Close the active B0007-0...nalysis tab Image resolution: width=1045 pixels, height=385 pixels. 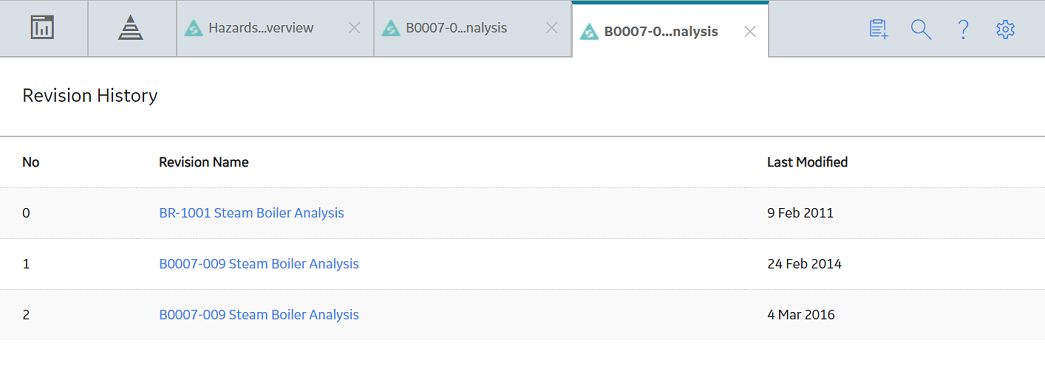(750, 31)
